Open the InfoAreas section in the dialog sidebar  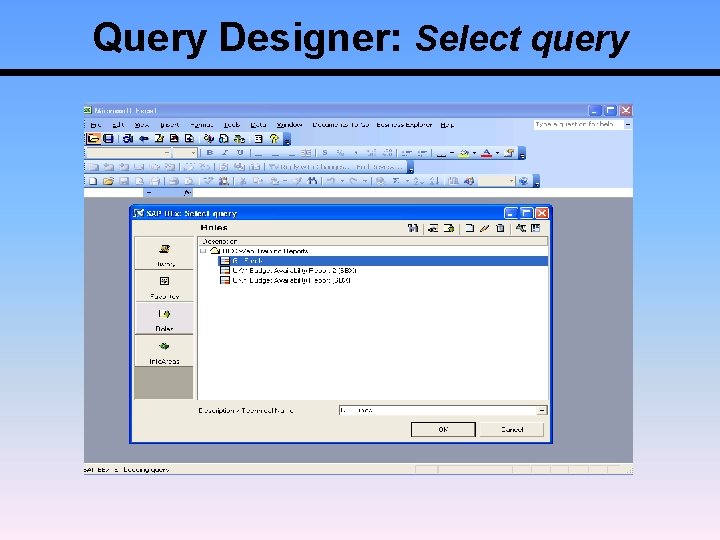pos(164,351)
